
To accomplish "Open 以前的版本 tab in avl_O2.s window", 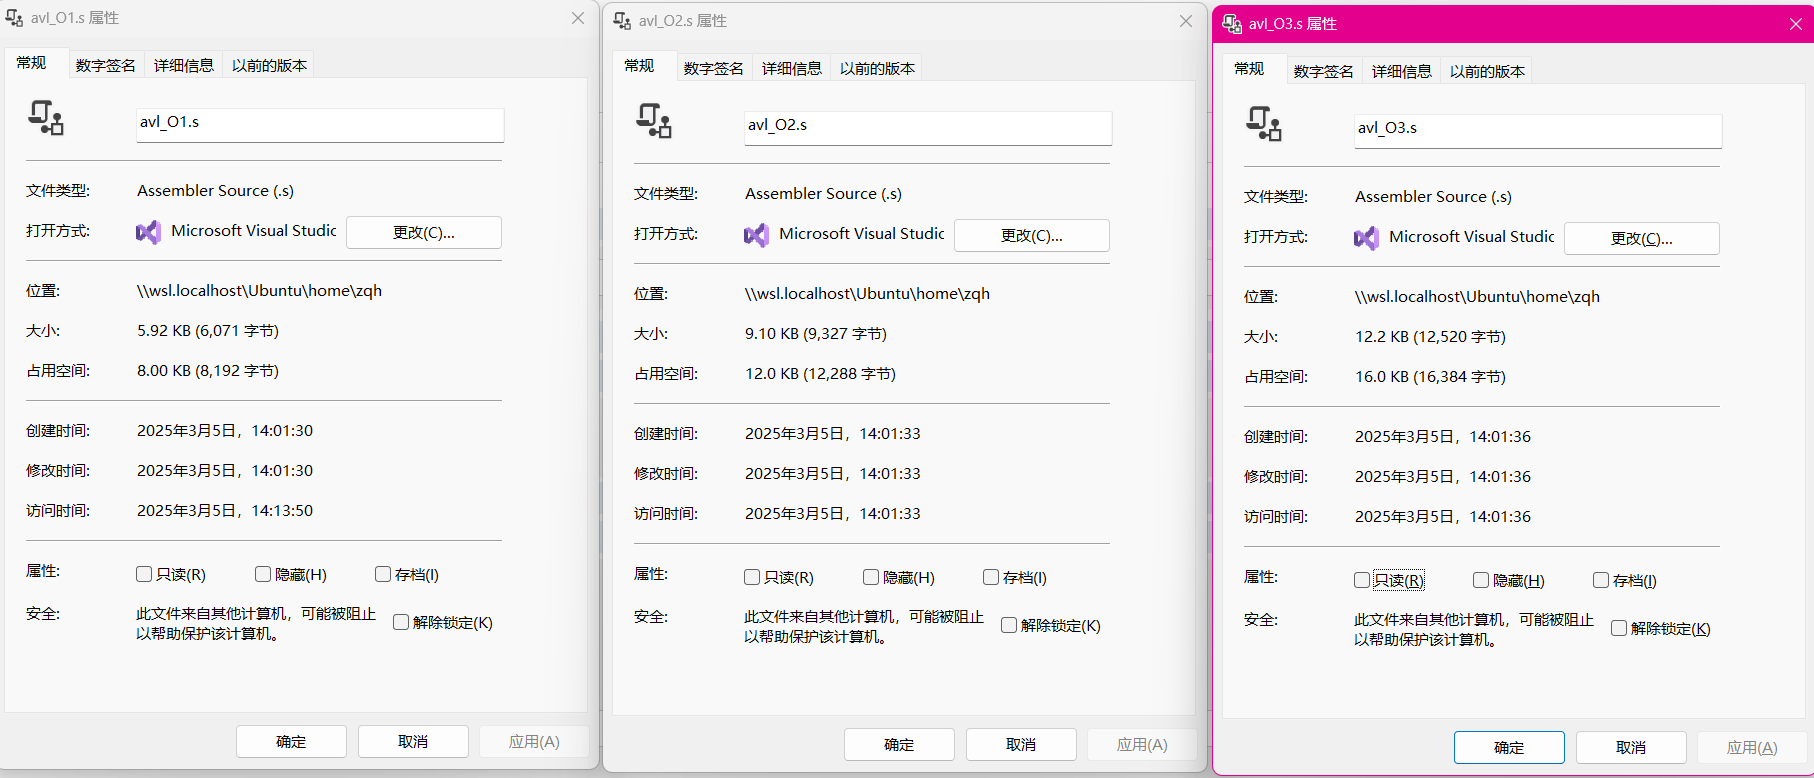I will coord(877,68).
